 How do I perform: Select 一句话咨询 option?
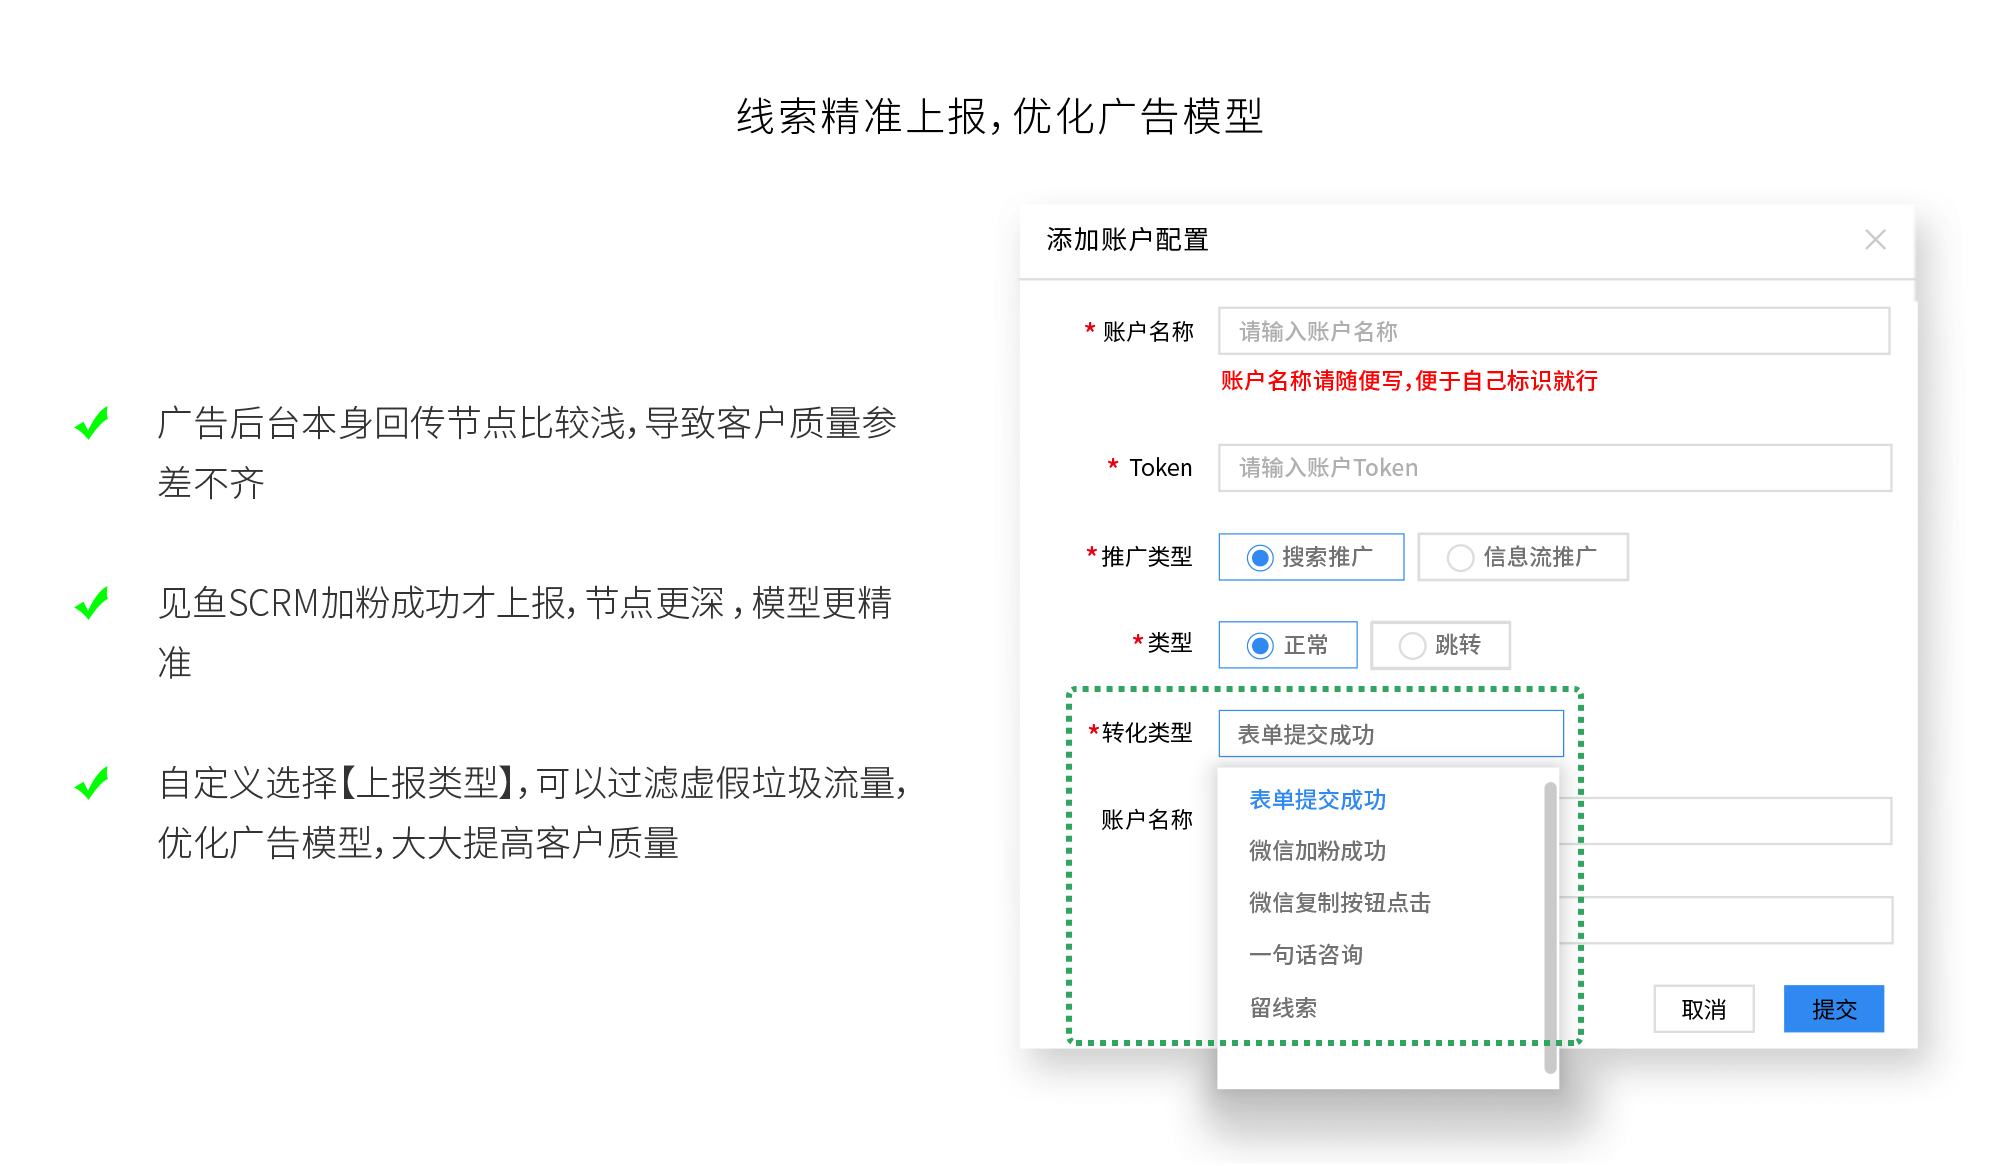[1305, 955]
